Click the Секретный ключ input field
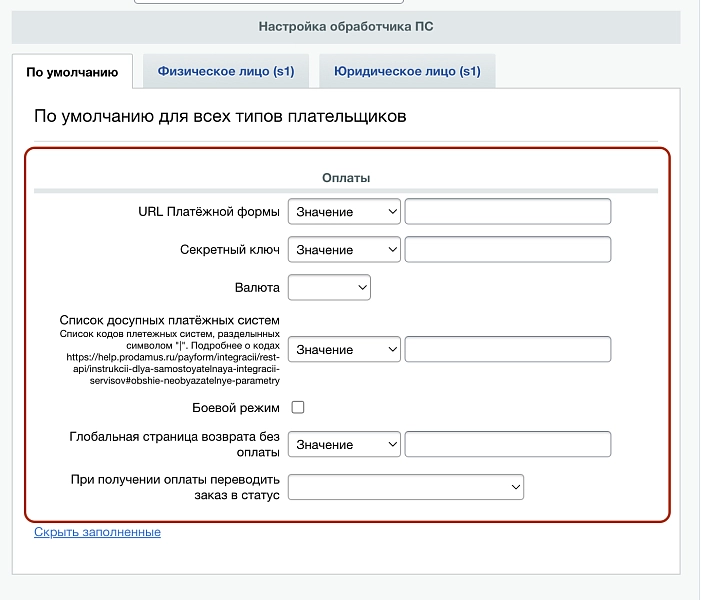Screen dimensions: 701x600 (508, 249)
